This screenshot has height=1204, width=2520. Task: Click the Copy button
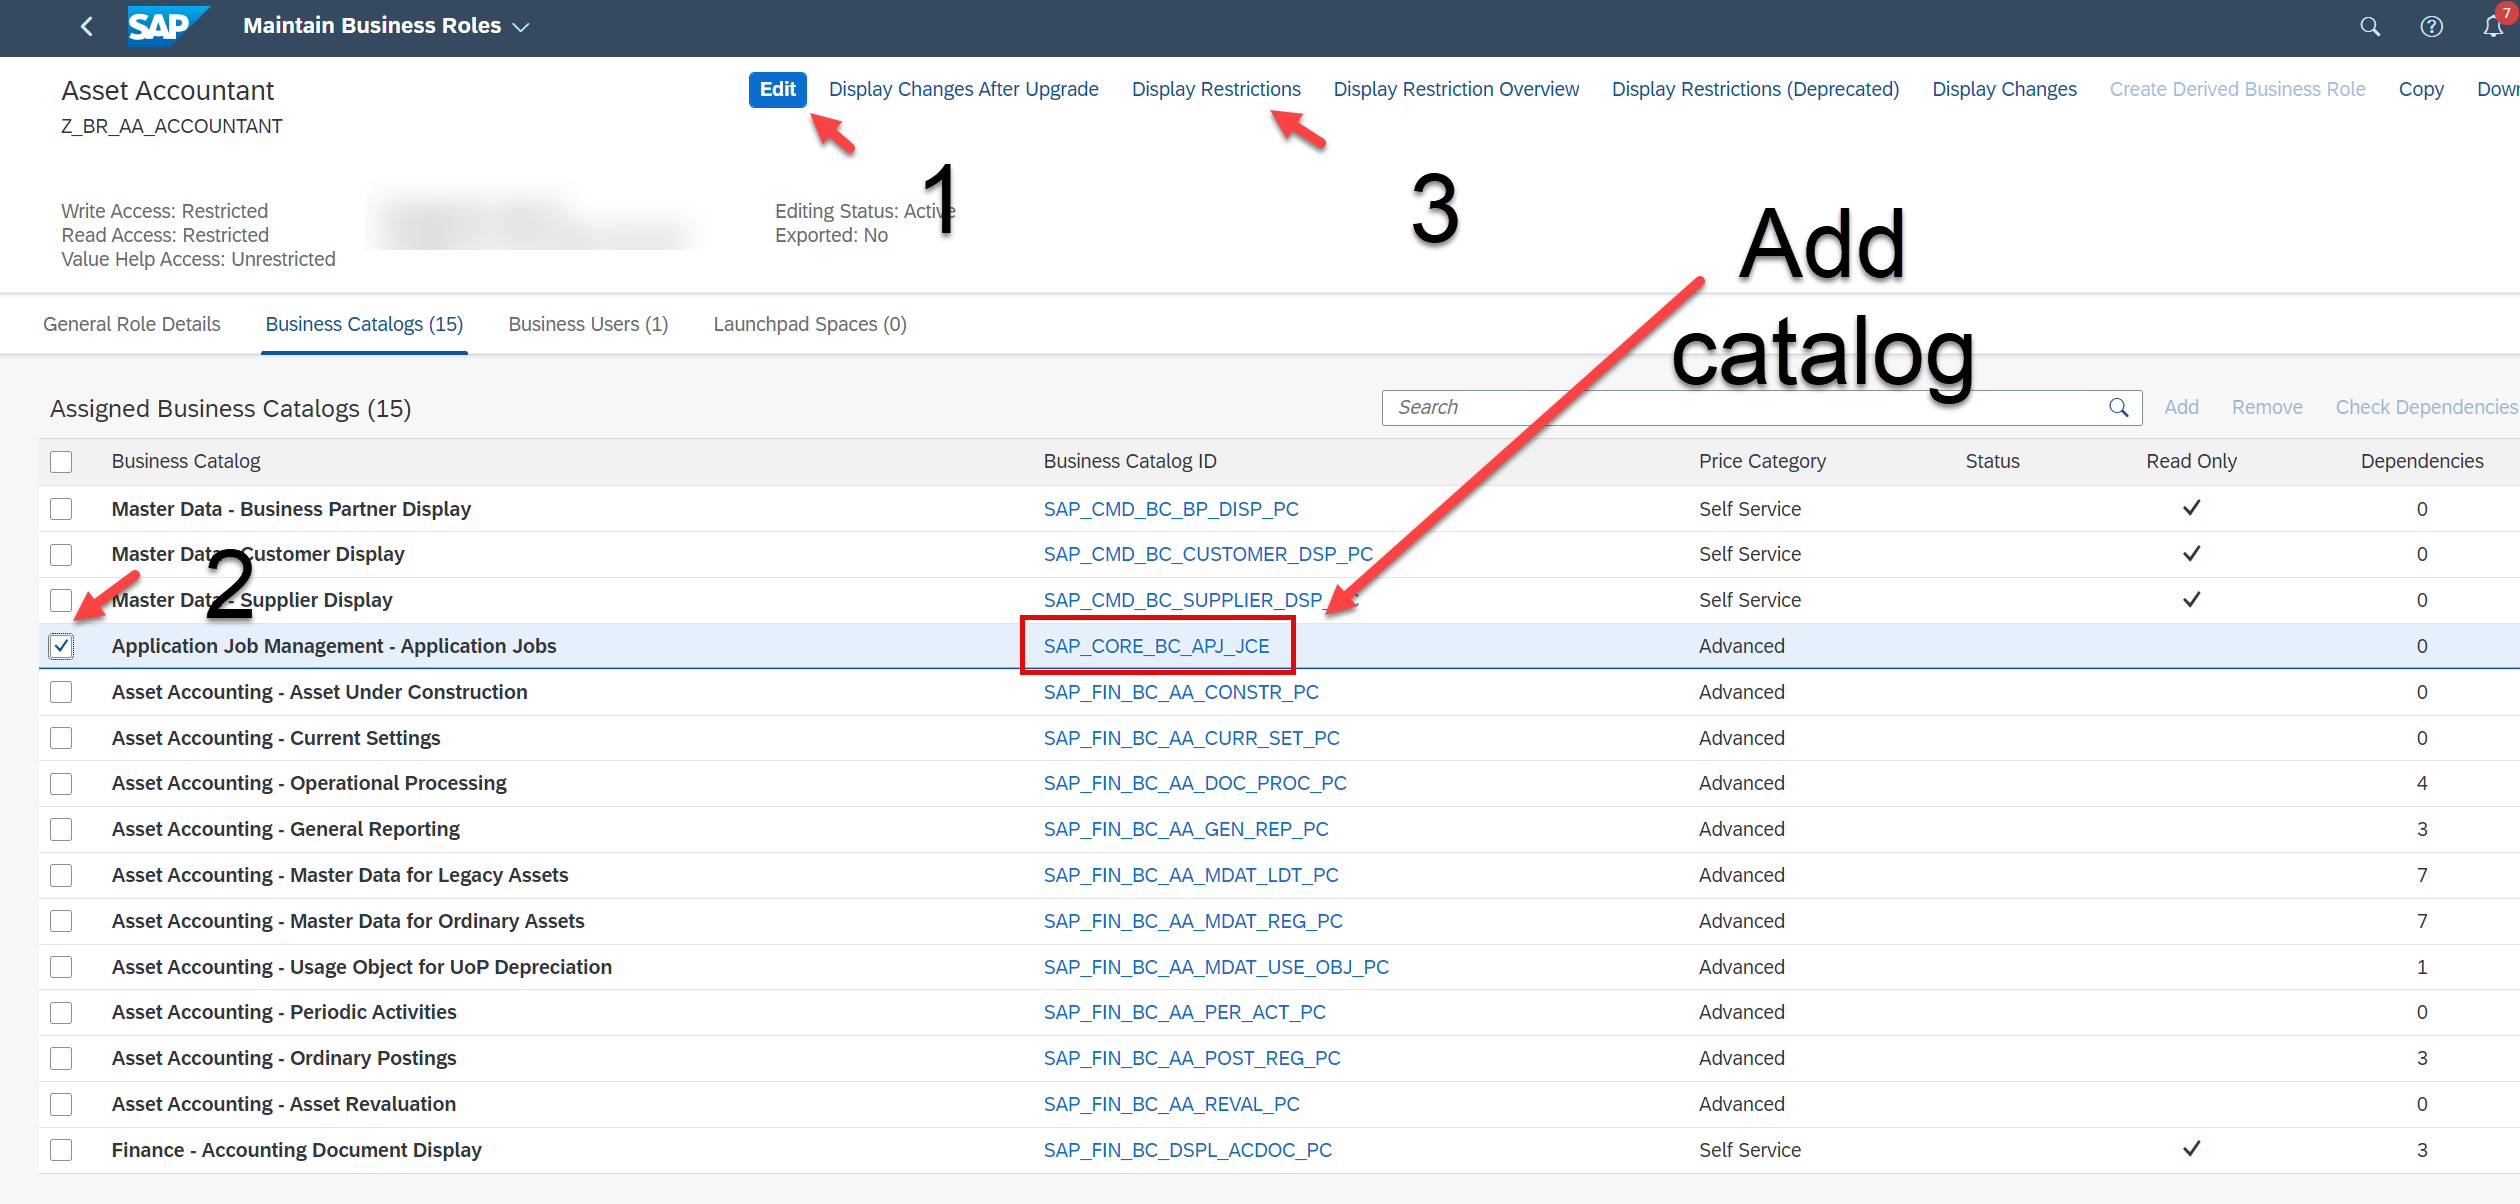2421,89
